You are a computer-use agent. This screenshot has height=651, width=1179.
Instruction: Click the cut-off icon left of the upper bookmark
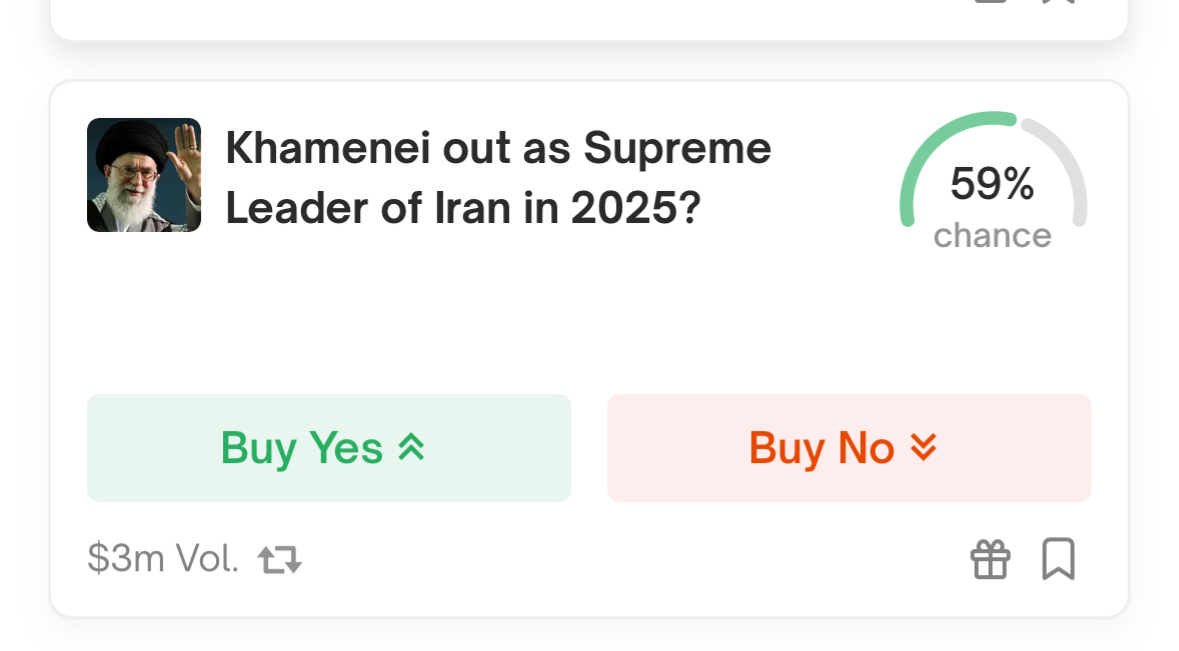[x=990, y=2]
